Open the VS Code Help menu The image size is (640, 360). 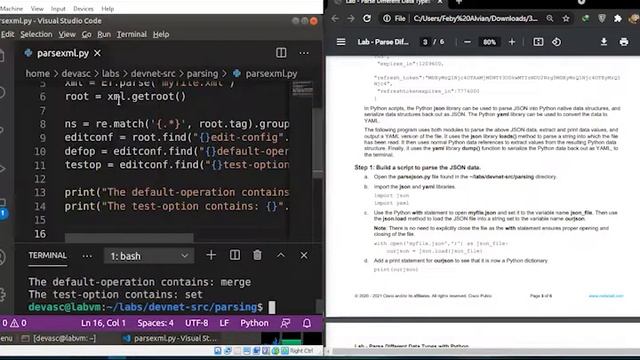point(161,34)
